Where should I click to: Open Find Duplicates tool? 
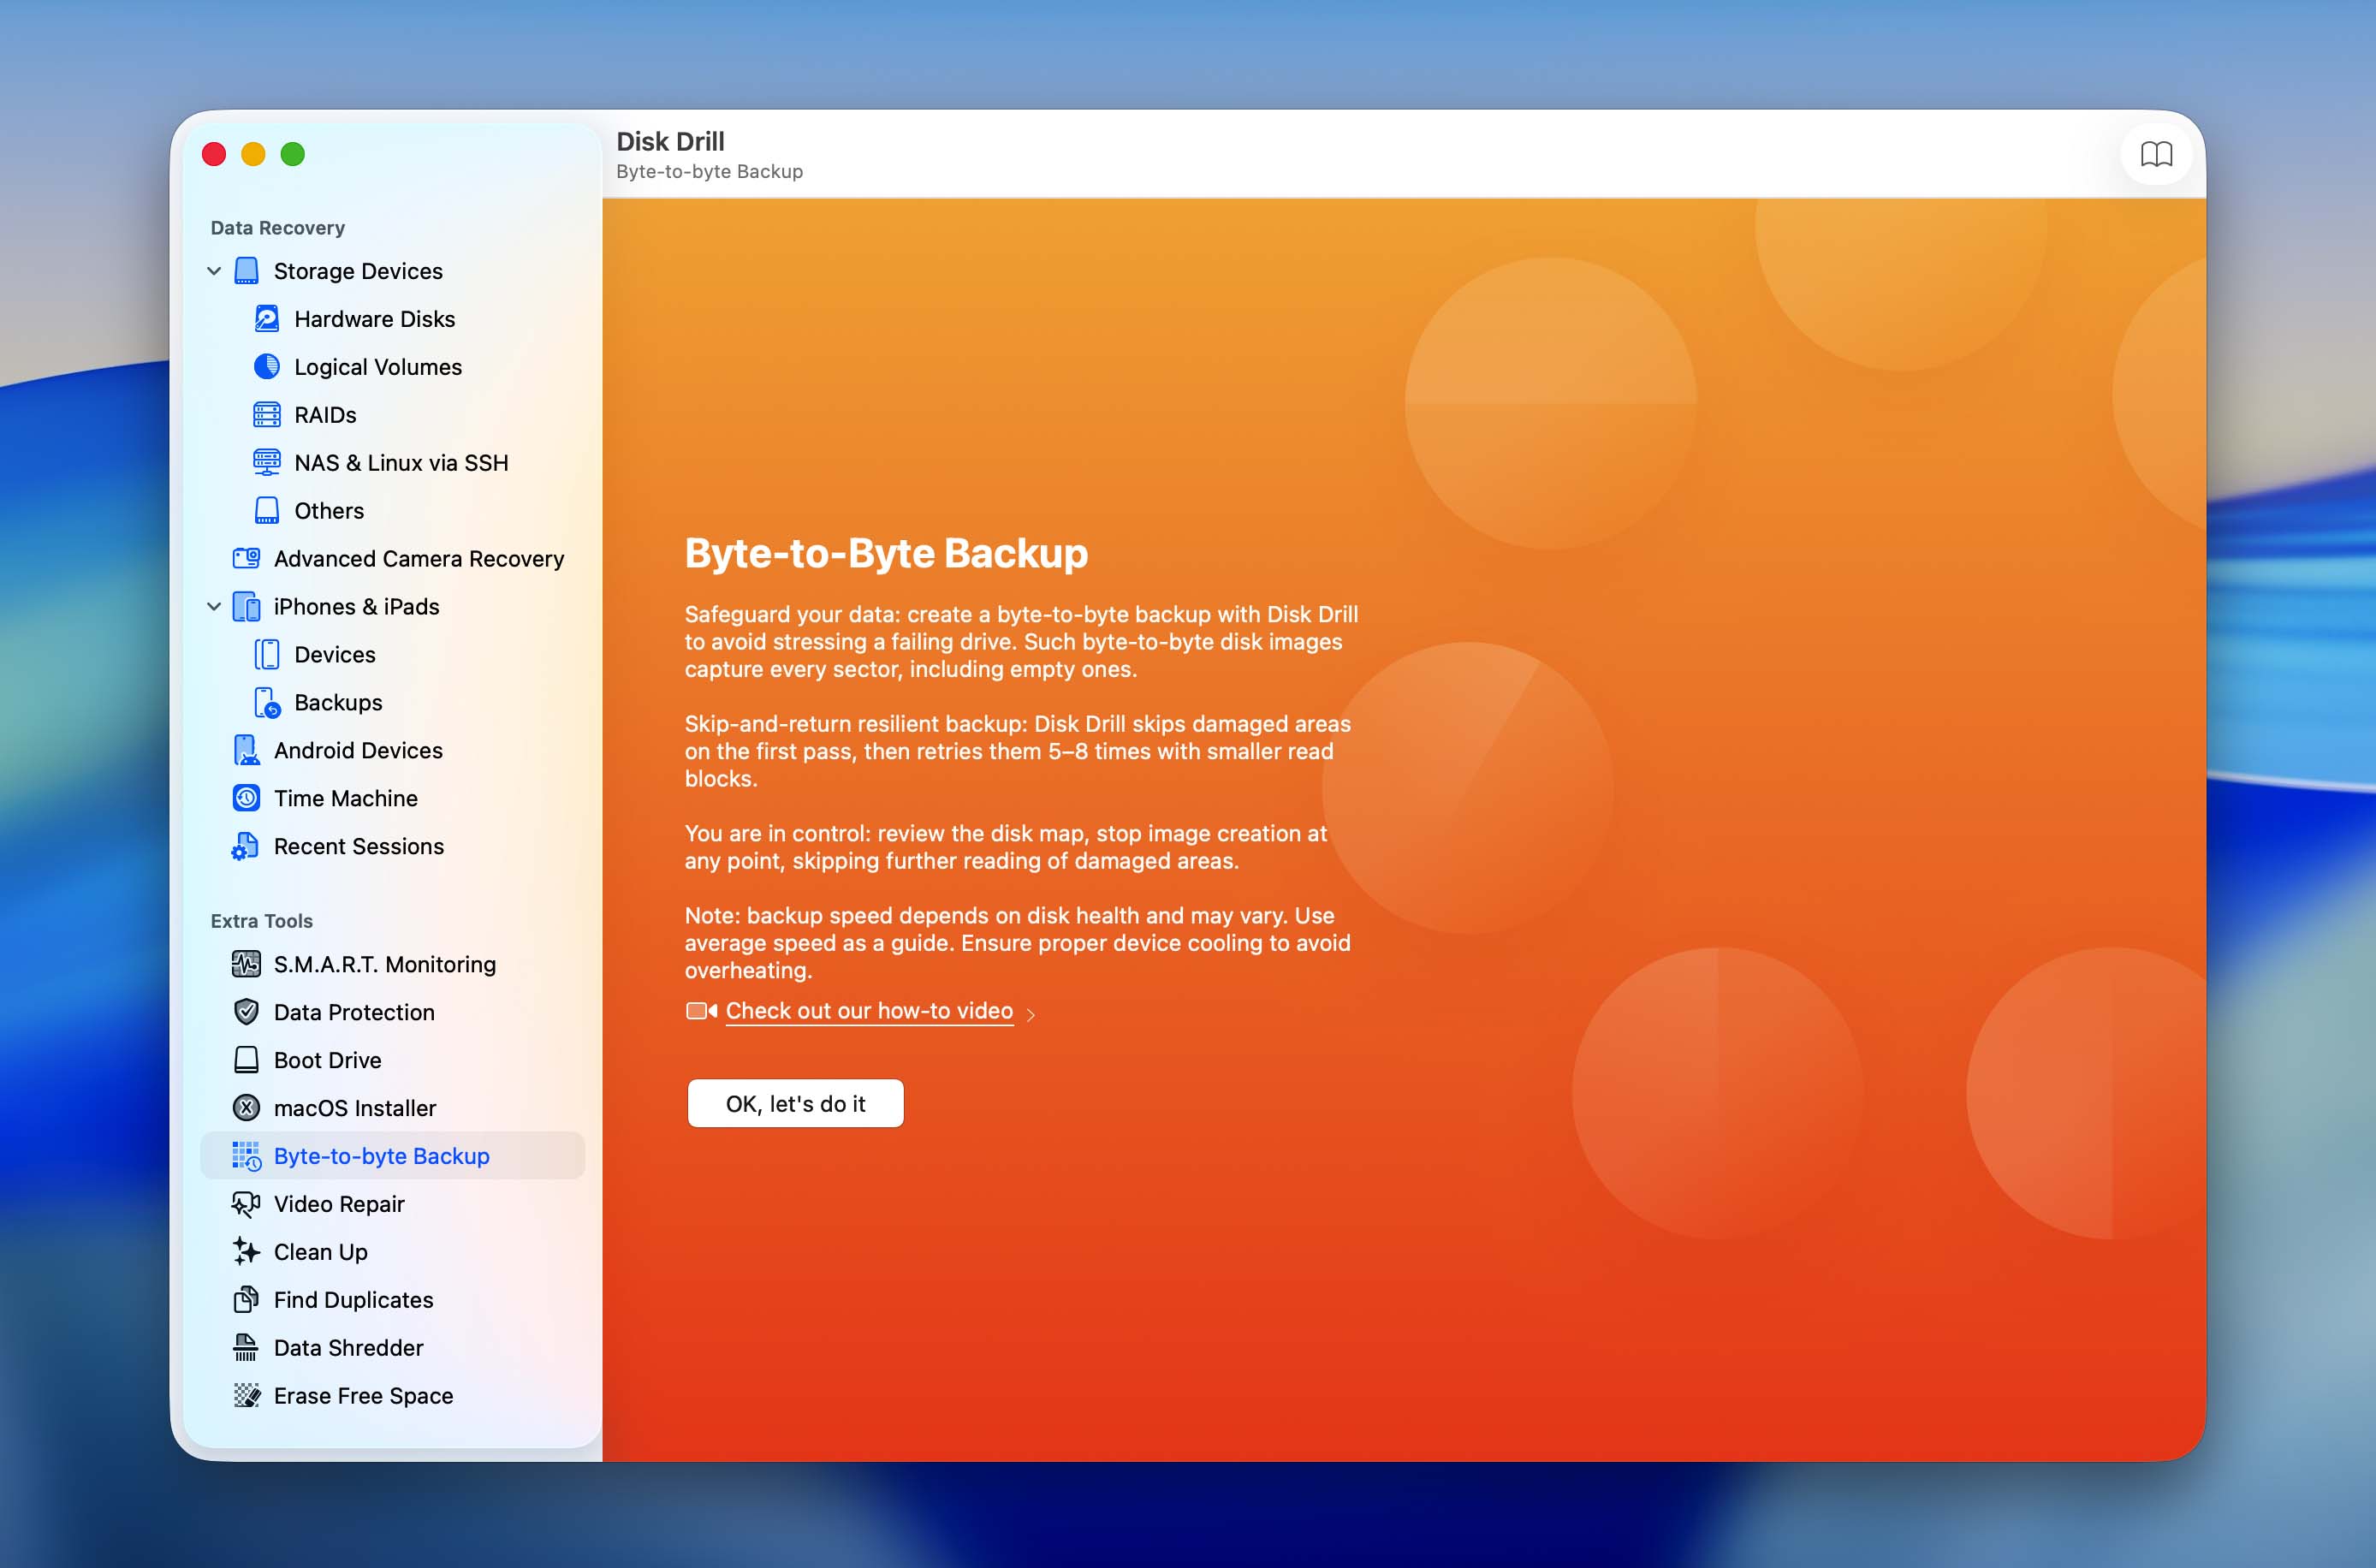pyautogui.click(x=393, y=1301)
